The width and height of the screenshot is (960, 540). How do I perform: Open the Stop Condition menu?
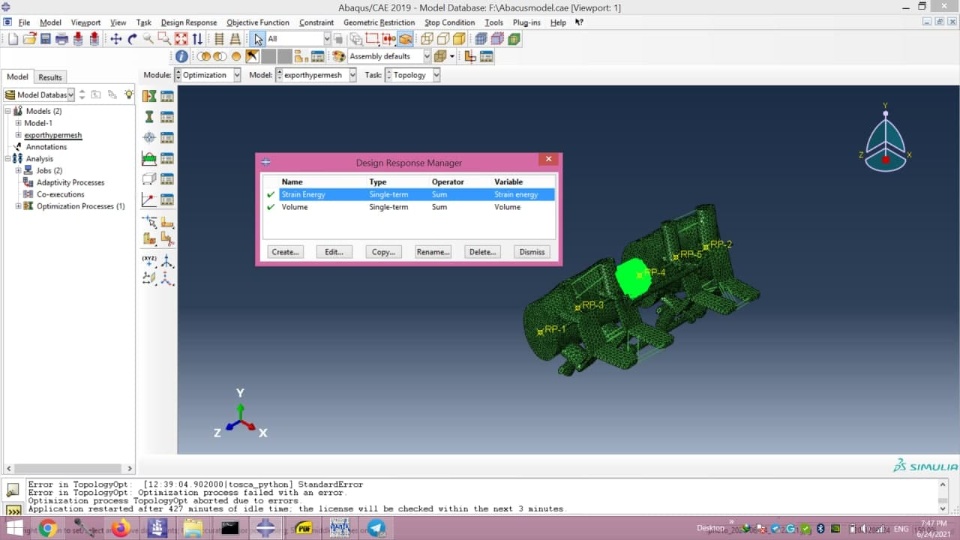coord(449,23)
